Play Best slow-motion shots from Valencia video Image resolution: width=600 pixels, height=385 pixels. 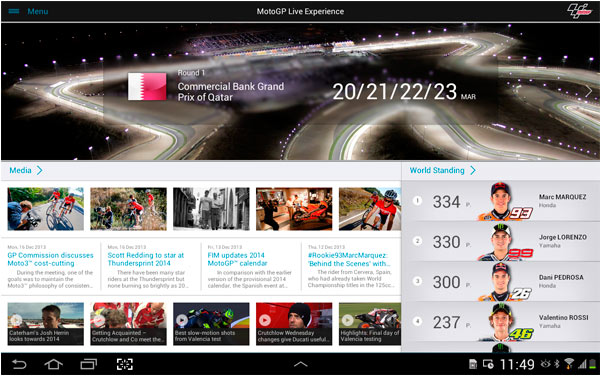coord(211,324)
